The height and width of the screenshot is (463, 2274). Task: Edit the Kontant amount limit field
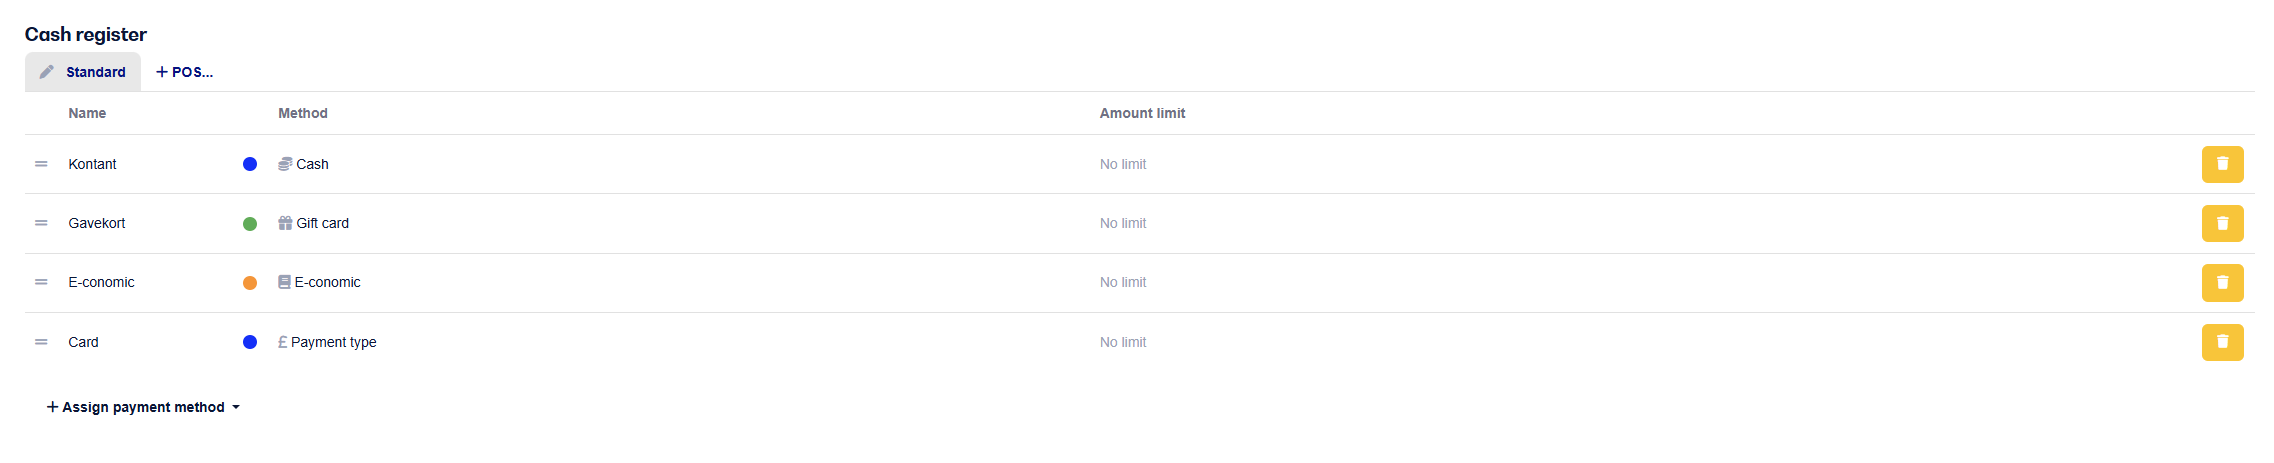1123,164
